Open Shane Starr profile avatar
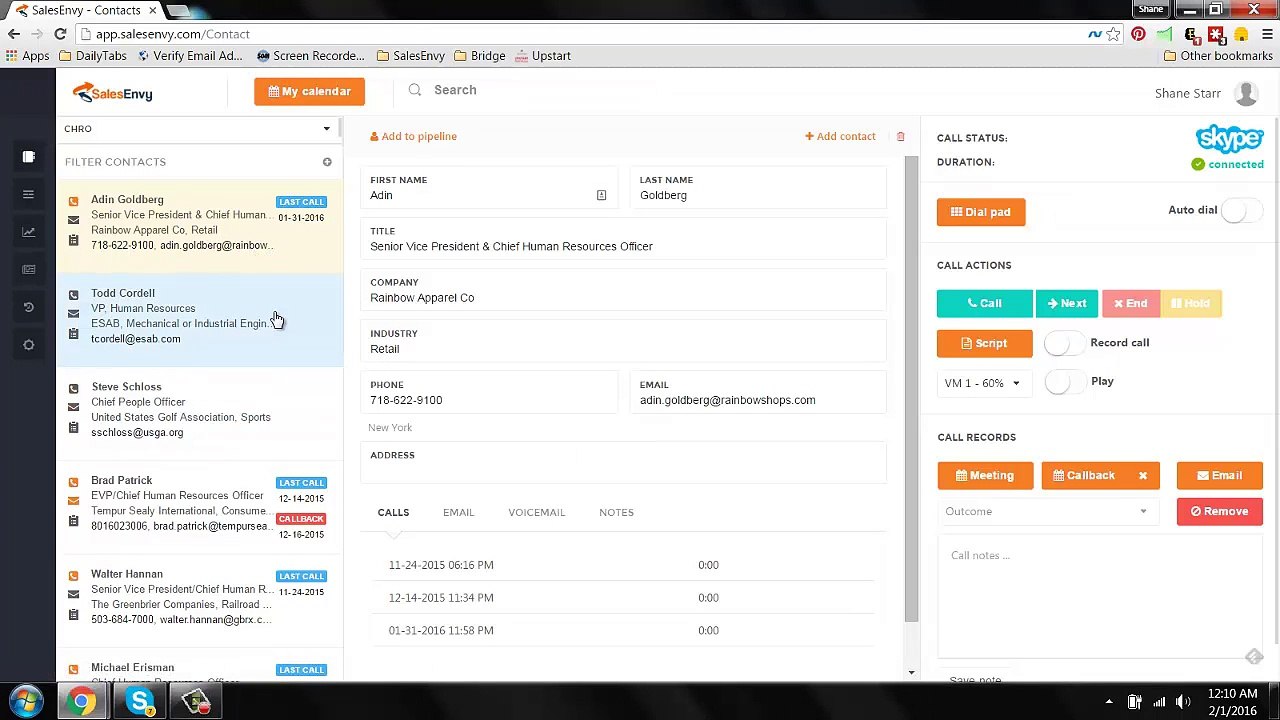This screenshot has height=720, width=1280. point(1246,93)
